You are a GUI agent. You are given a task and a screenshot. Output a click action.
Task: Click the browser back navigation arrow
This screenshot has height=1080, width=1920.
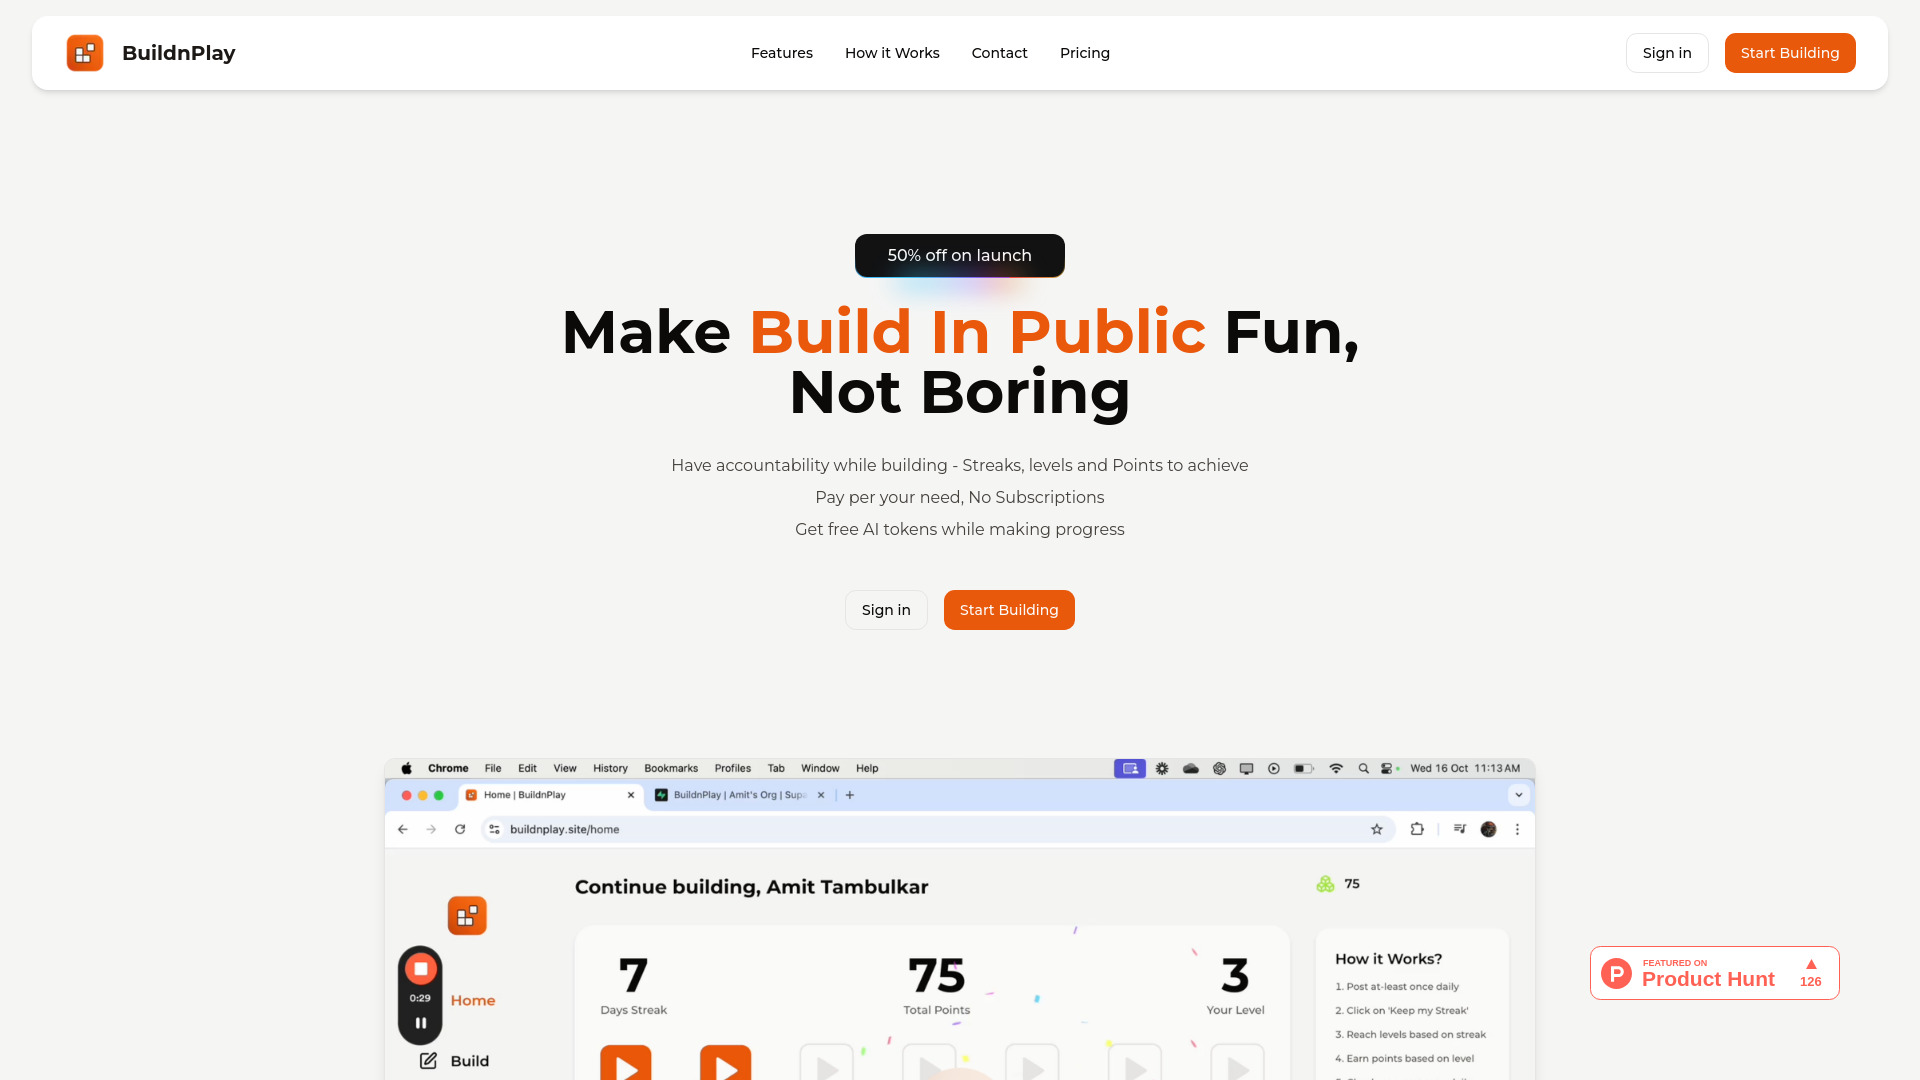click(404, 828)
